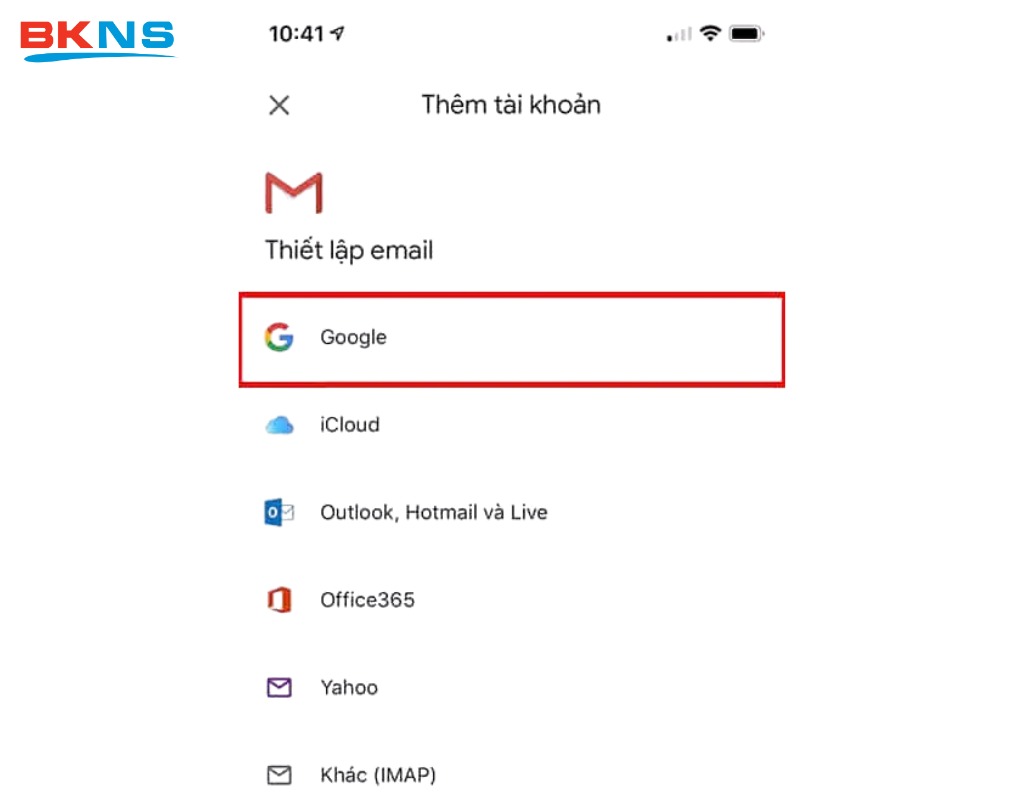
Task: Select Outlook, Hotmail và Live
Action: pyautogui.click(x=434, y=513)
